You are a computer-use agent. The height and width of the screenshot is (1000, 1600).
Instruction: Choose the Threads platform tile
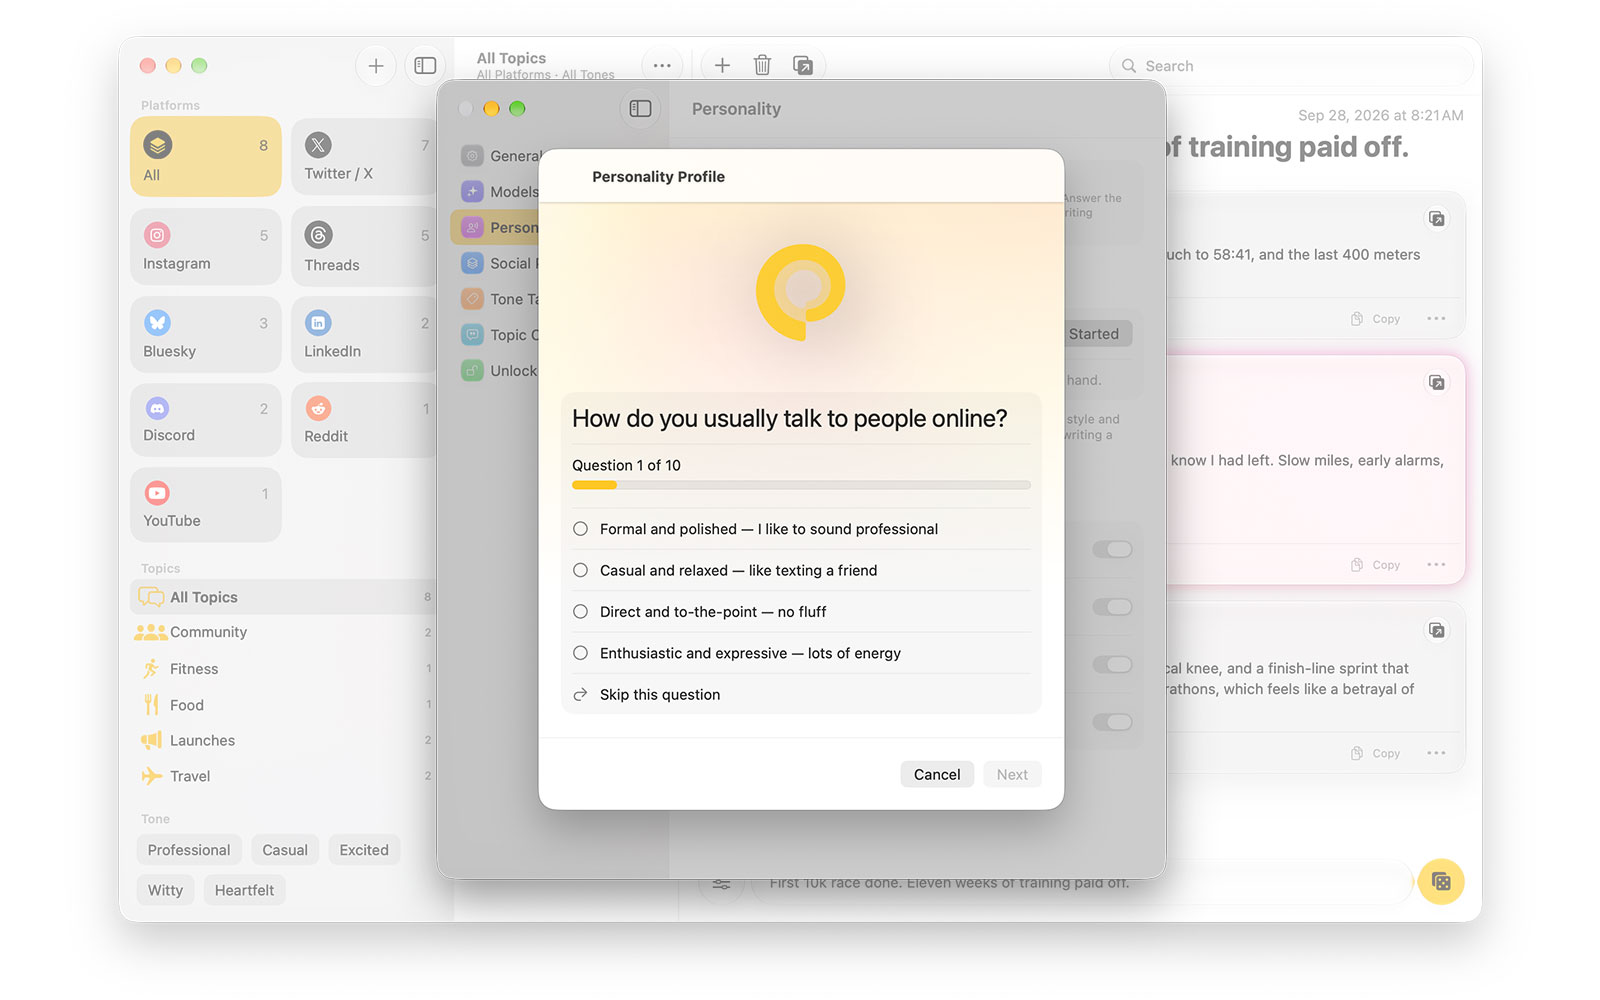[364, 246]
